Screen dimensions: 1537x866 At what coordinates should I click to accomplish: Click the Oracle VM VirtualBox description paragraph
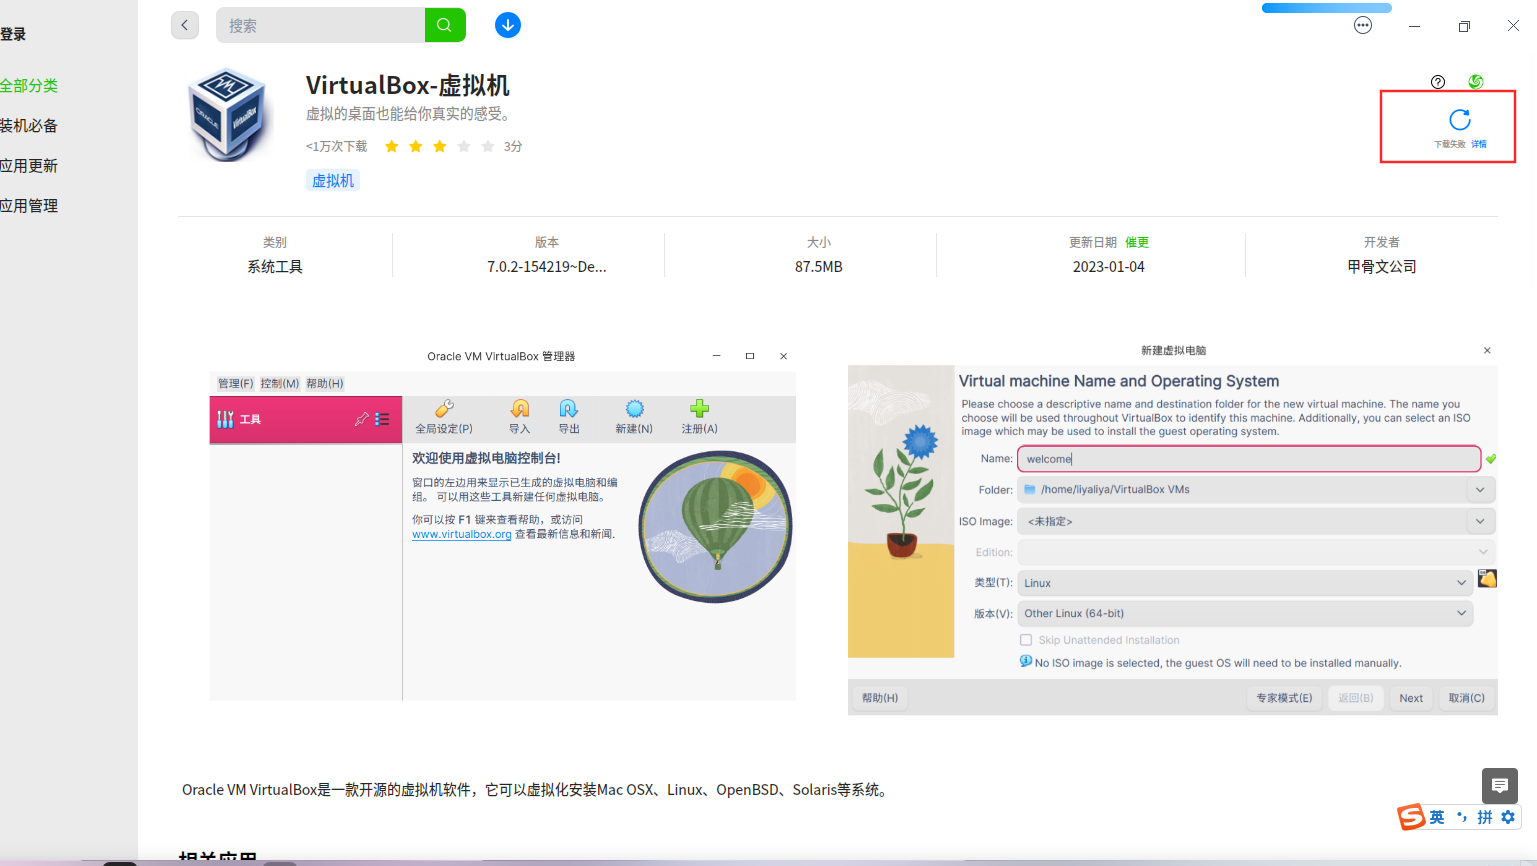[536, 790]
